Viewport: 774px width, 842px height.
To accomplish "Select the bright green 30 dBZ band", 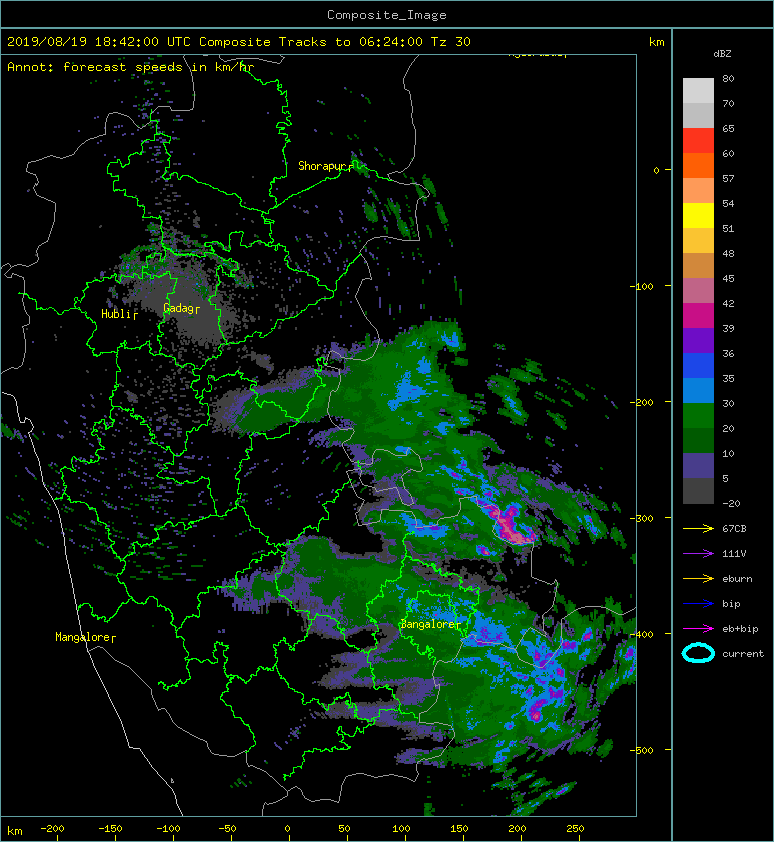I will coord(698,415).
